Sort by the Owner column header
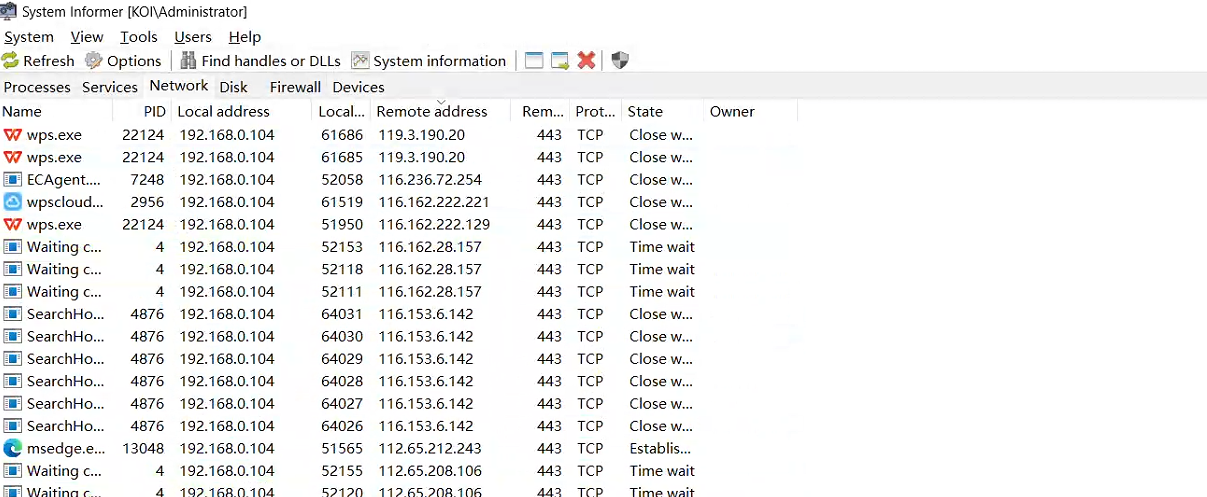Viewport: 1207px width, 497px height. tap(751, 111)
